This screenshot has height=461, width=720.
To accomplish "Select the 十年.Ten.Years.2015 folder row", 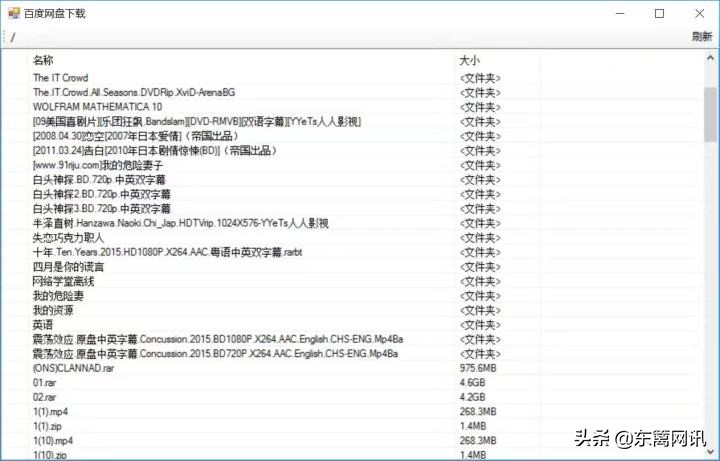I will click(x=167, y=253).
